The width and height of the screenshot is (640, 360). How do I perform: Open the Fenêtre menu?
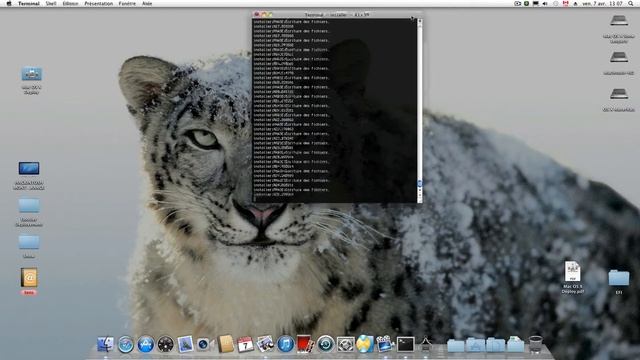(127, 3)
